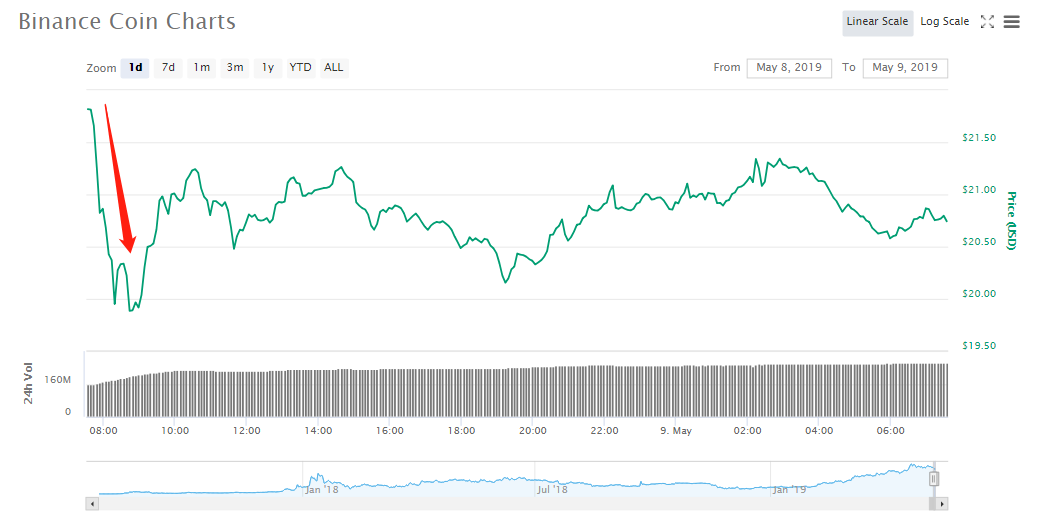Click the 160M volume axis label
The image size is (1061, 524).
coord(58,380)
